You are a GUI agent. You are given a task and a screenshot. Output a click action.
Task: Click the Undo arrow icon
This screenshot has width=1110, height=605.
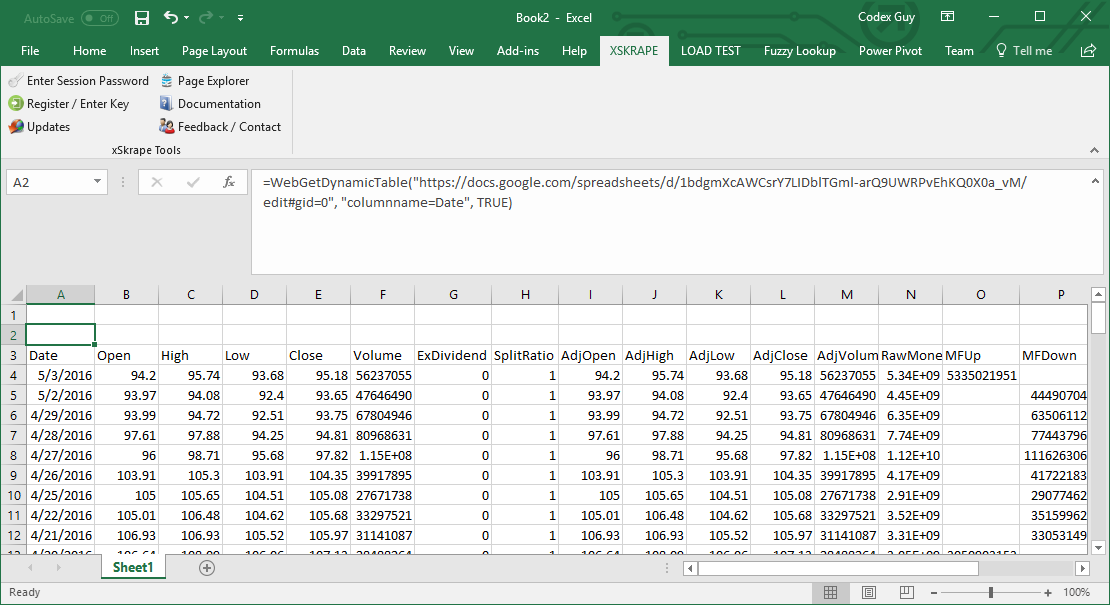click(x=171, y=18)
